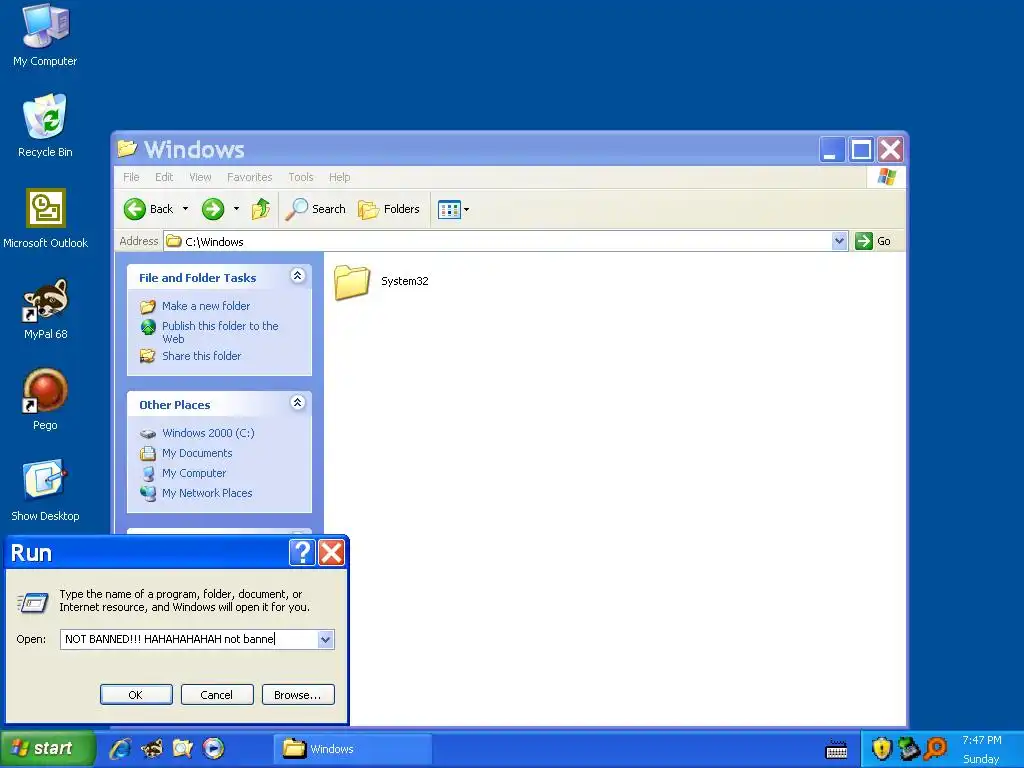1024x768 pixels.
Task: Open the Back history dropdown arrow
Action: coord(185,209)
